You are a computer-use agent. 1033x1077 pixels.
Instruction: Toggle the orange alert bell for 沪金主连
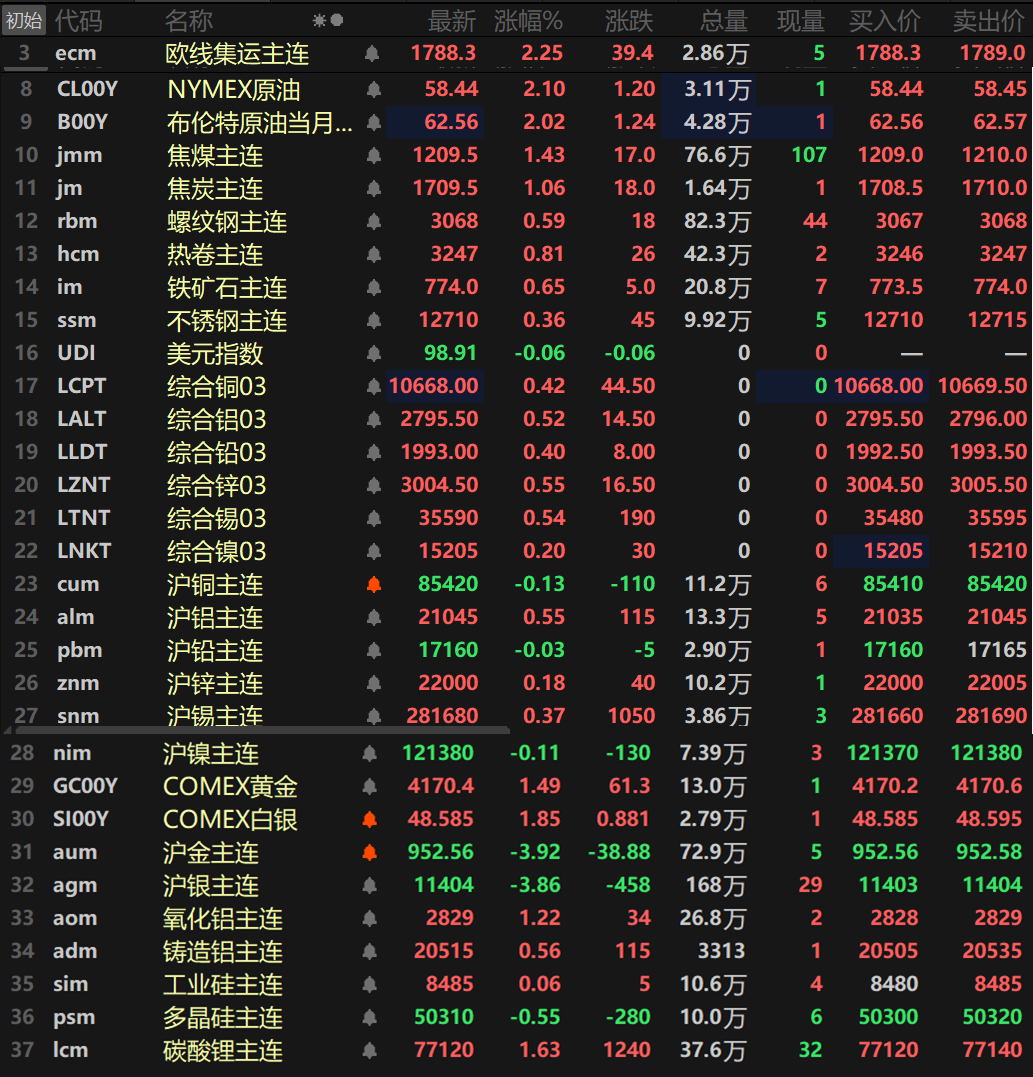[x=370, y=853]
